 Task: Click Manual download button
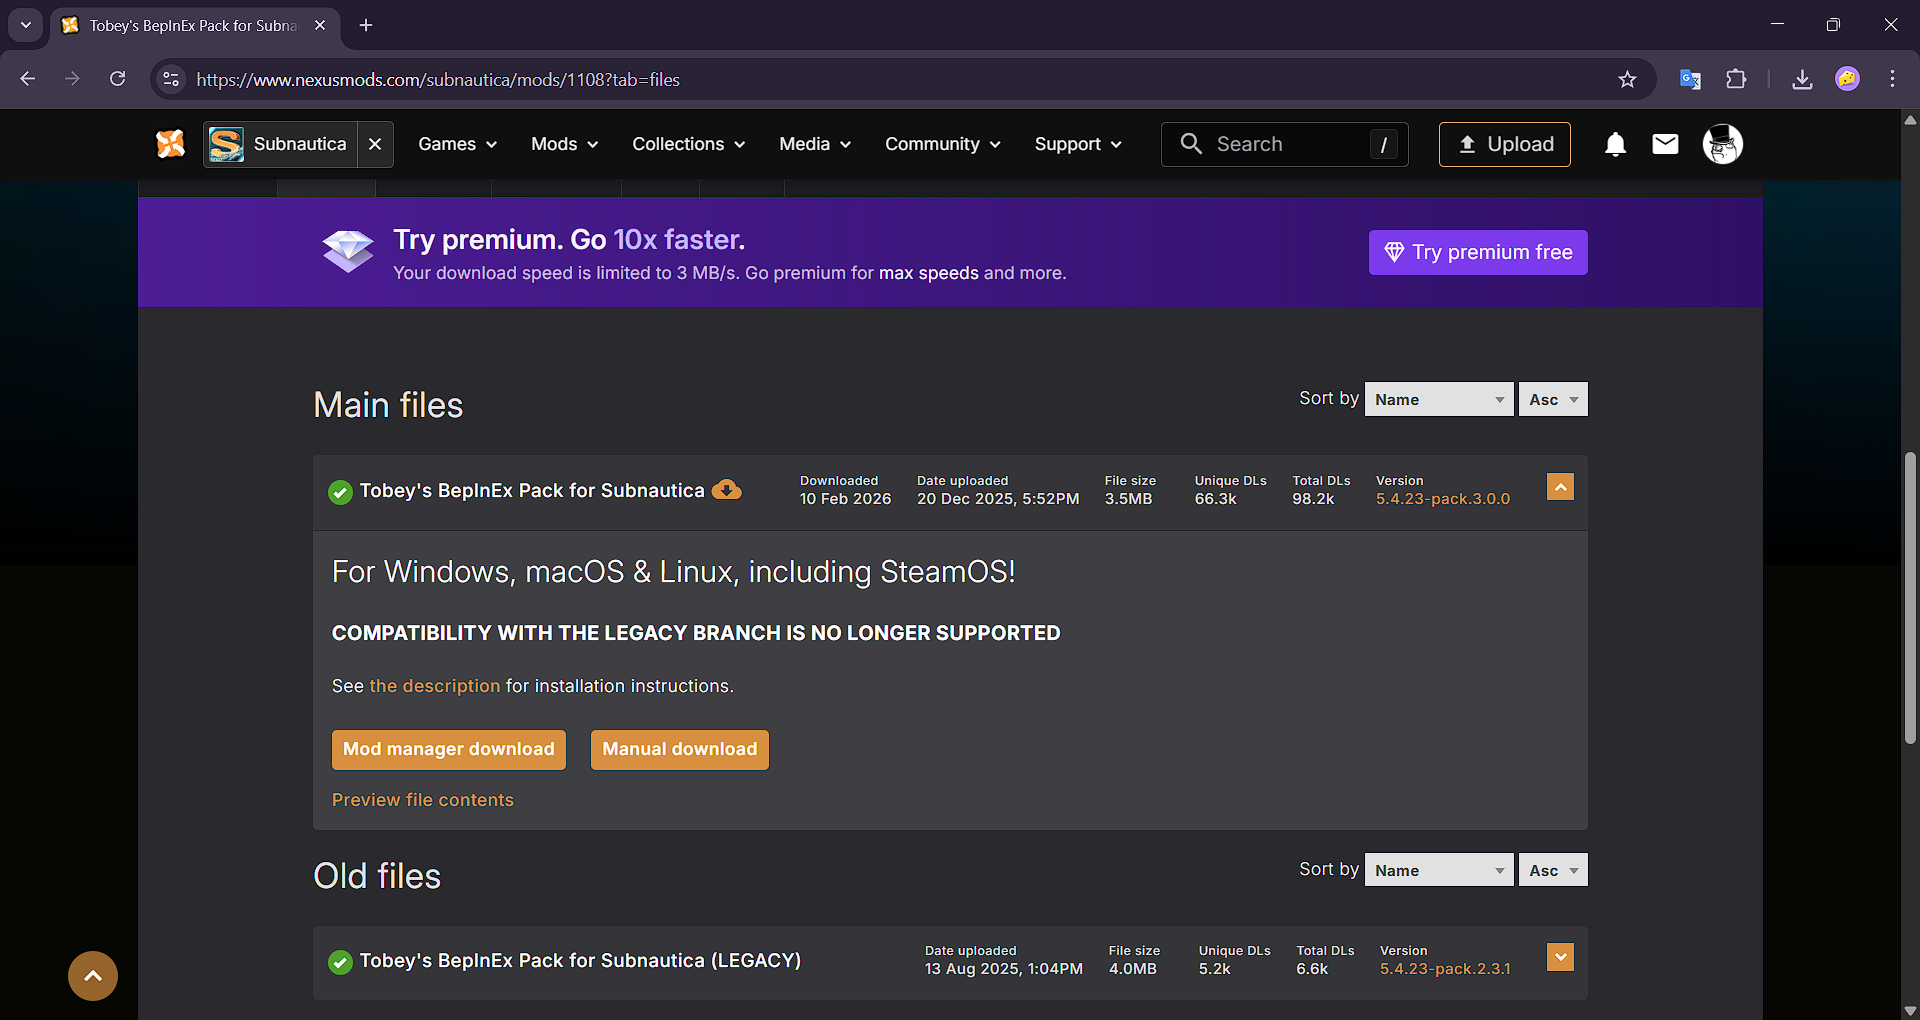click(x=680, y=750)
